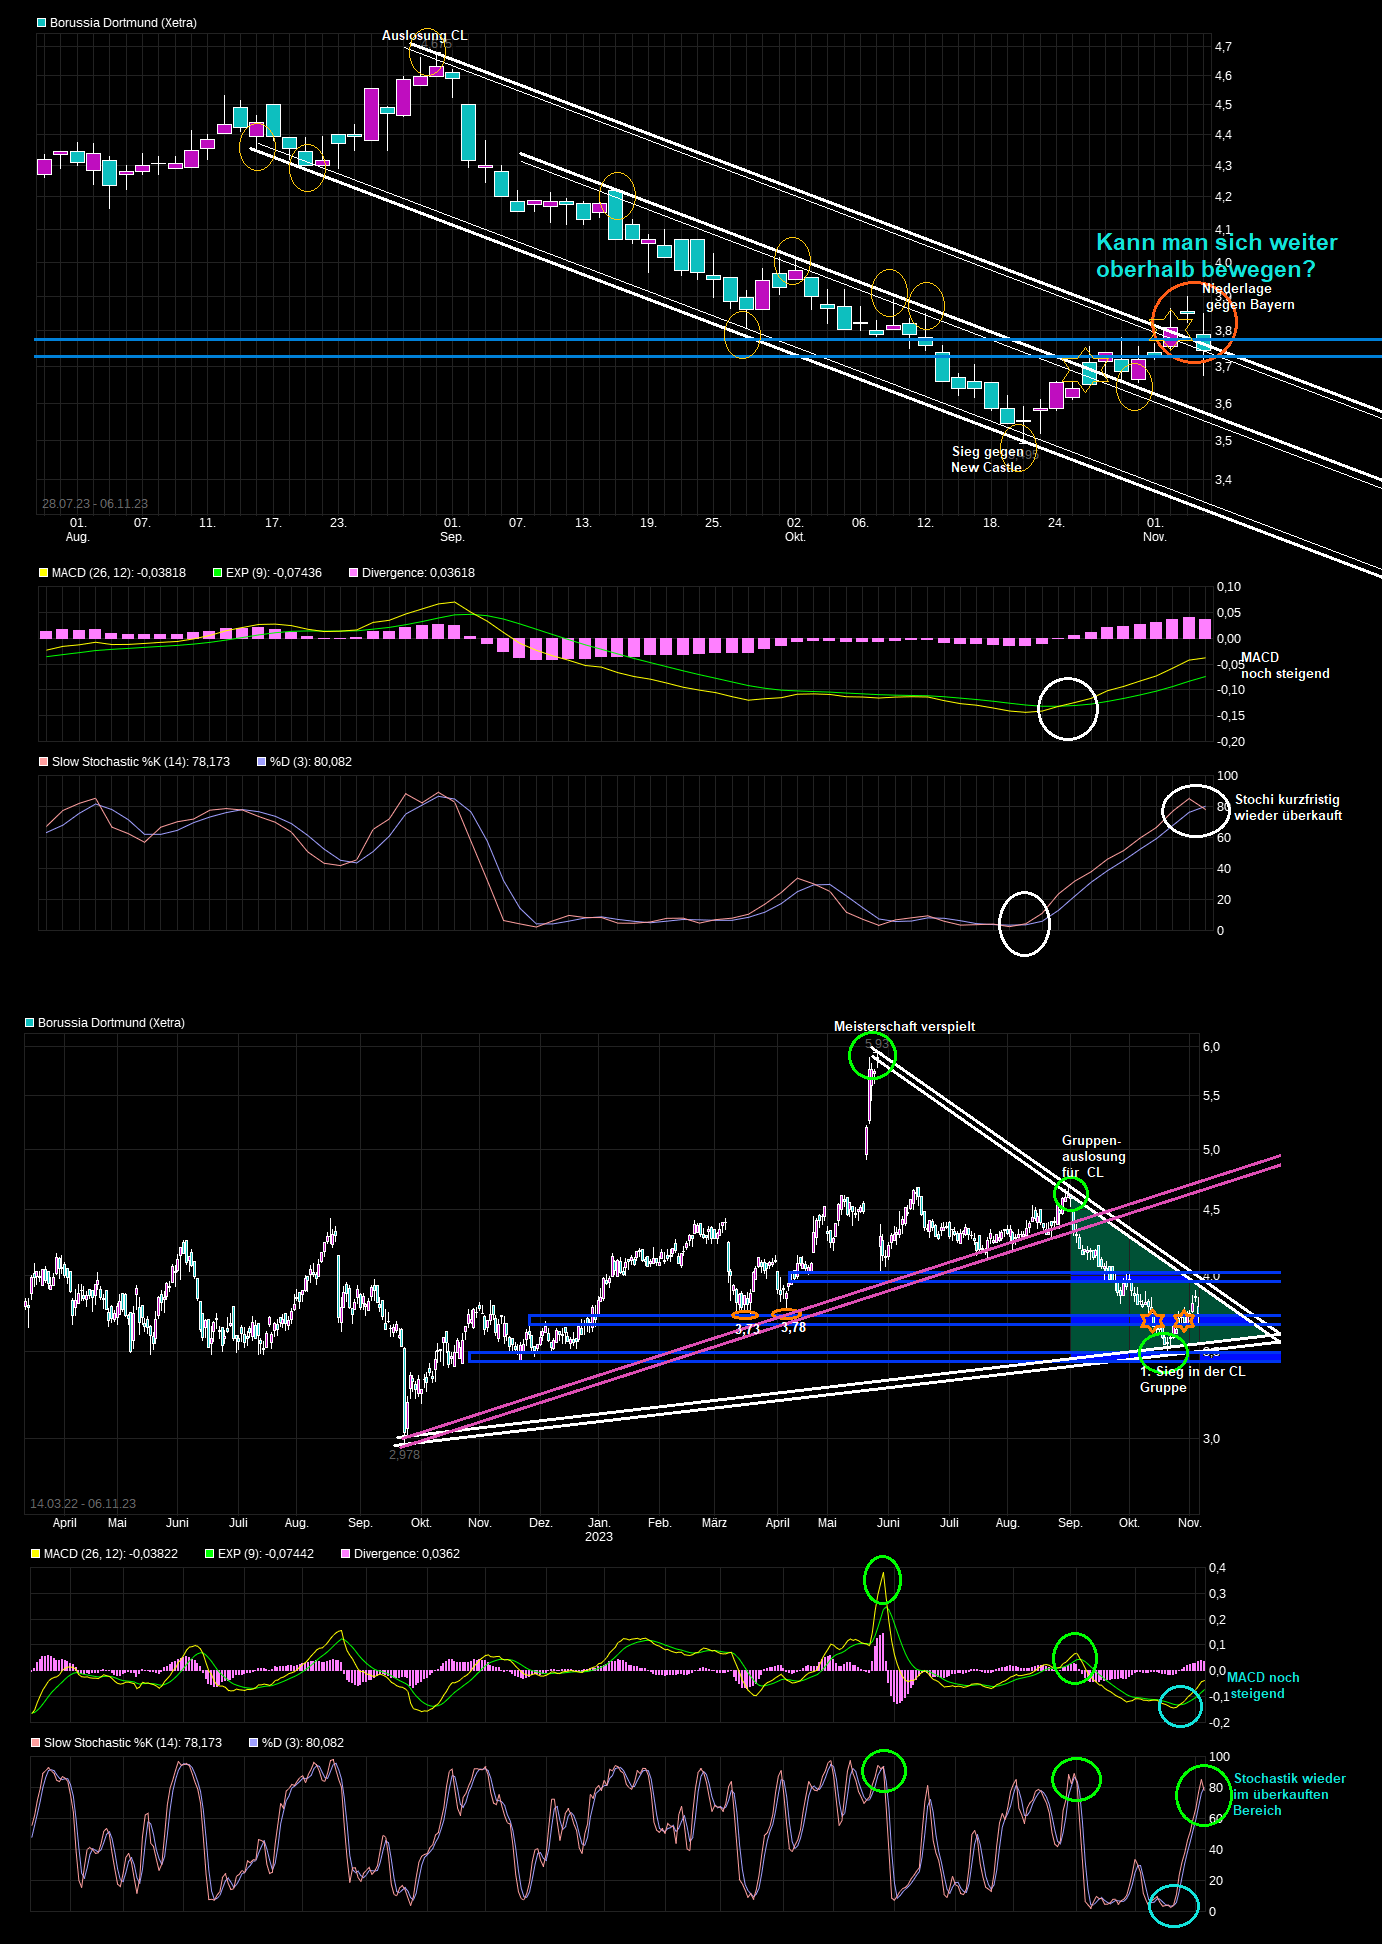Select the 'Borussia Dortmund (Xetra)' title of upper chart
The height and width of the screenshot is (1944, 1382).
(x=123, y=23)
